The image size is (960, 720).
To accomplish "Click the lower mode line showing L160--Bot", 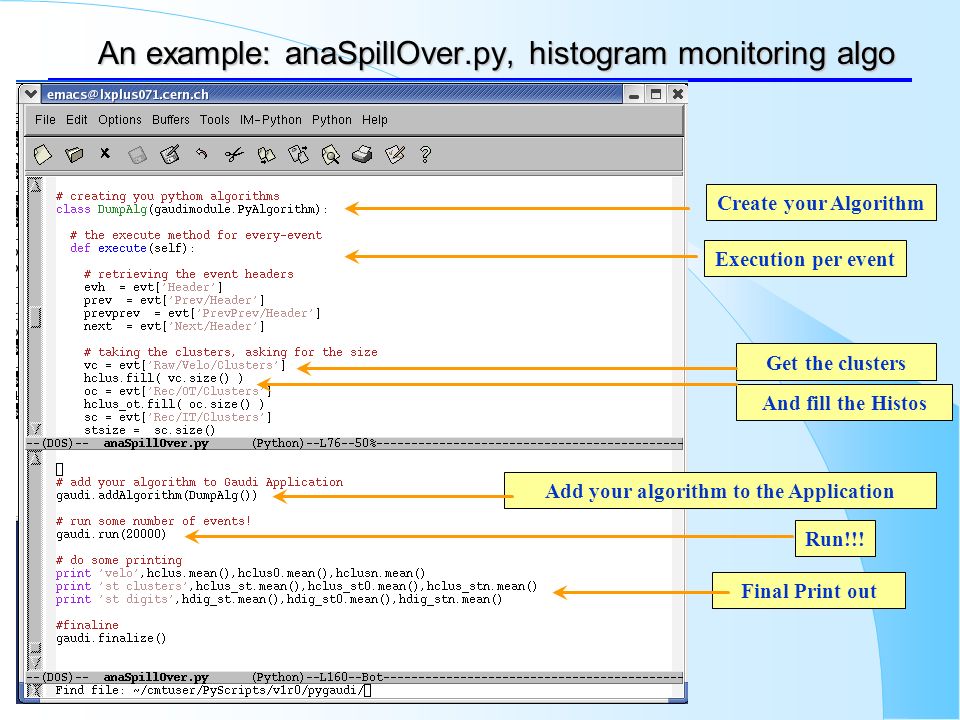I will 354,677.
